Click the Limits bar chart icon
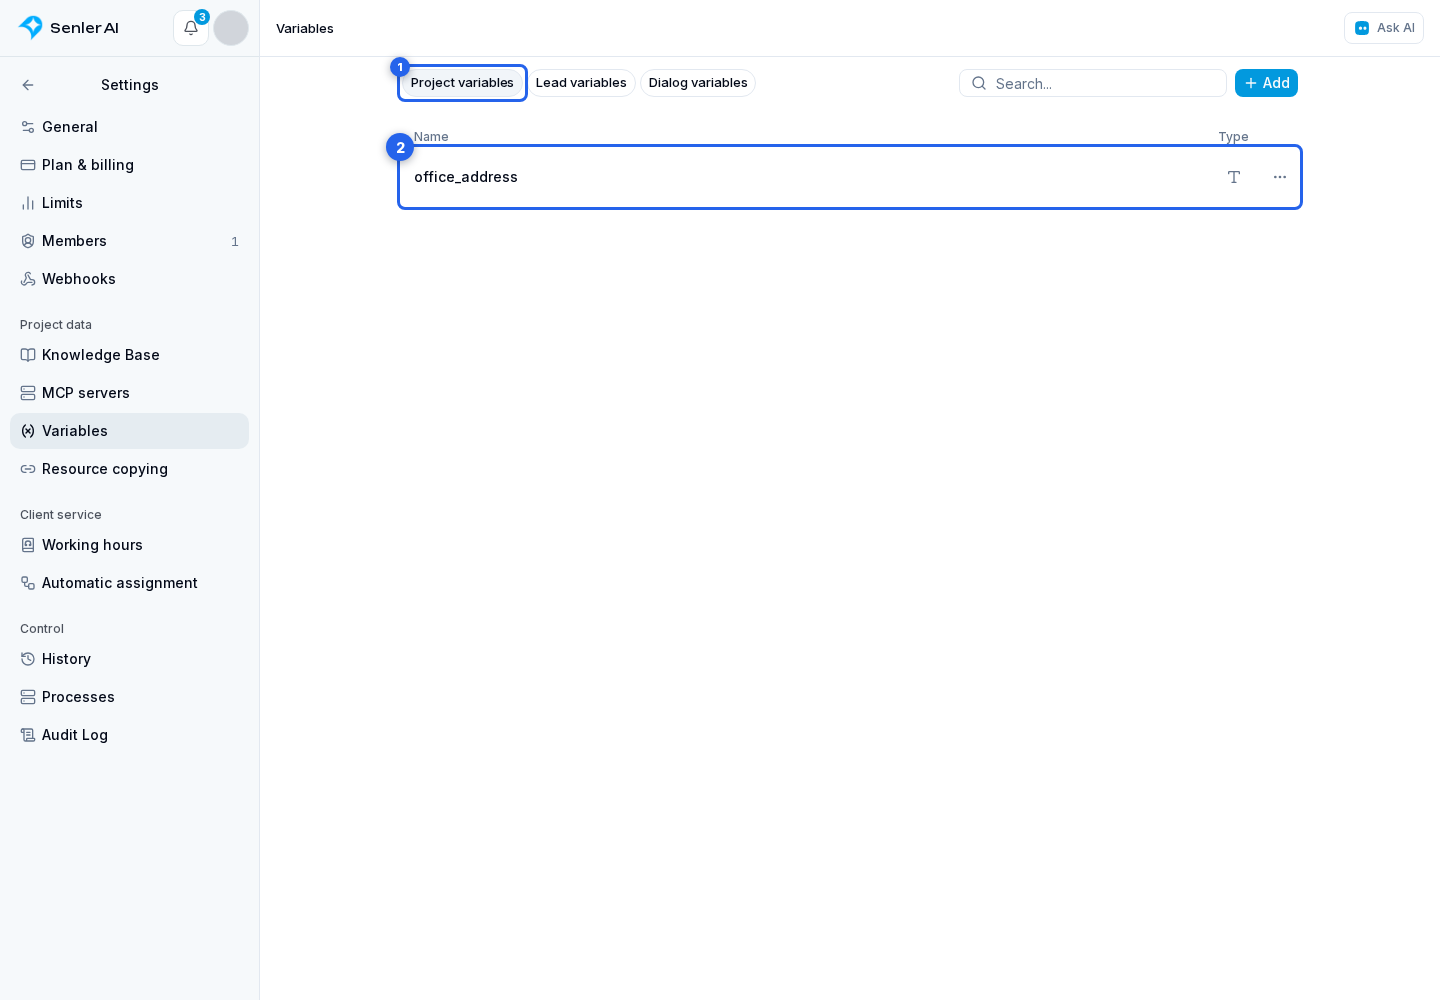 (28, 203)
